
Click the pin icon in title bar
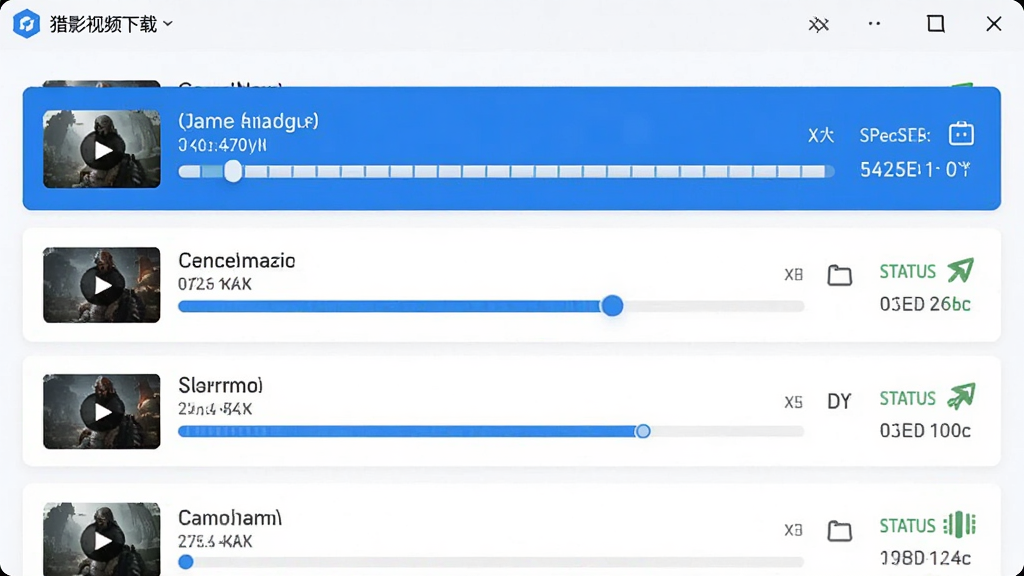(818, 25)
